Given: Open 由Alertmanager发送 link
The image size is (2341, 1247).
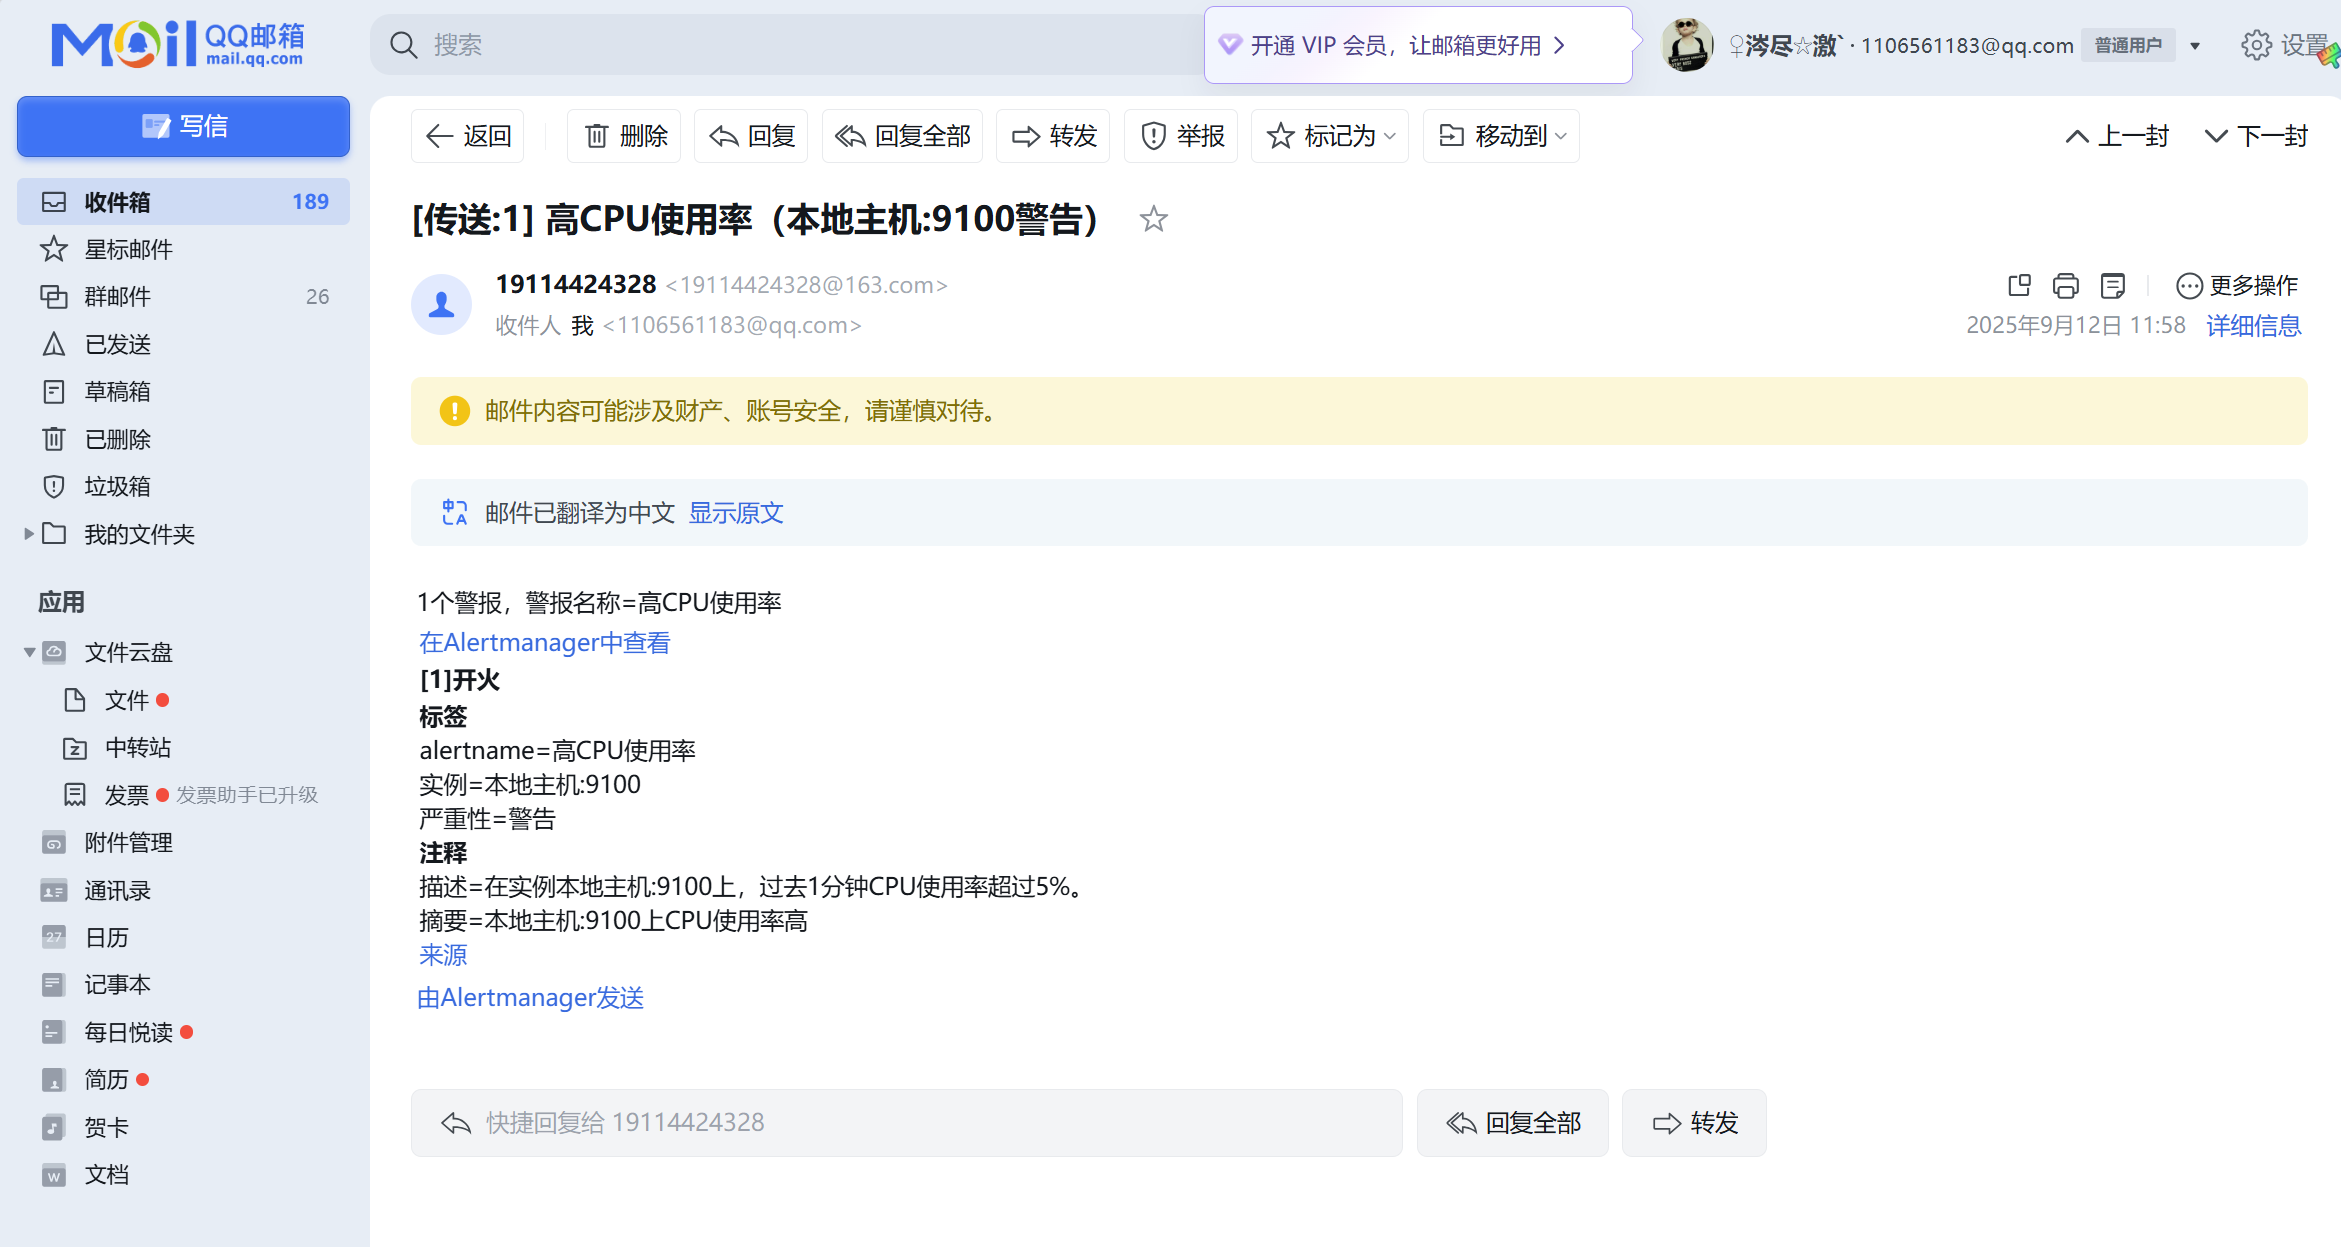Looking at the screenshot, I should pyautogui.click(x=530, y=998).
